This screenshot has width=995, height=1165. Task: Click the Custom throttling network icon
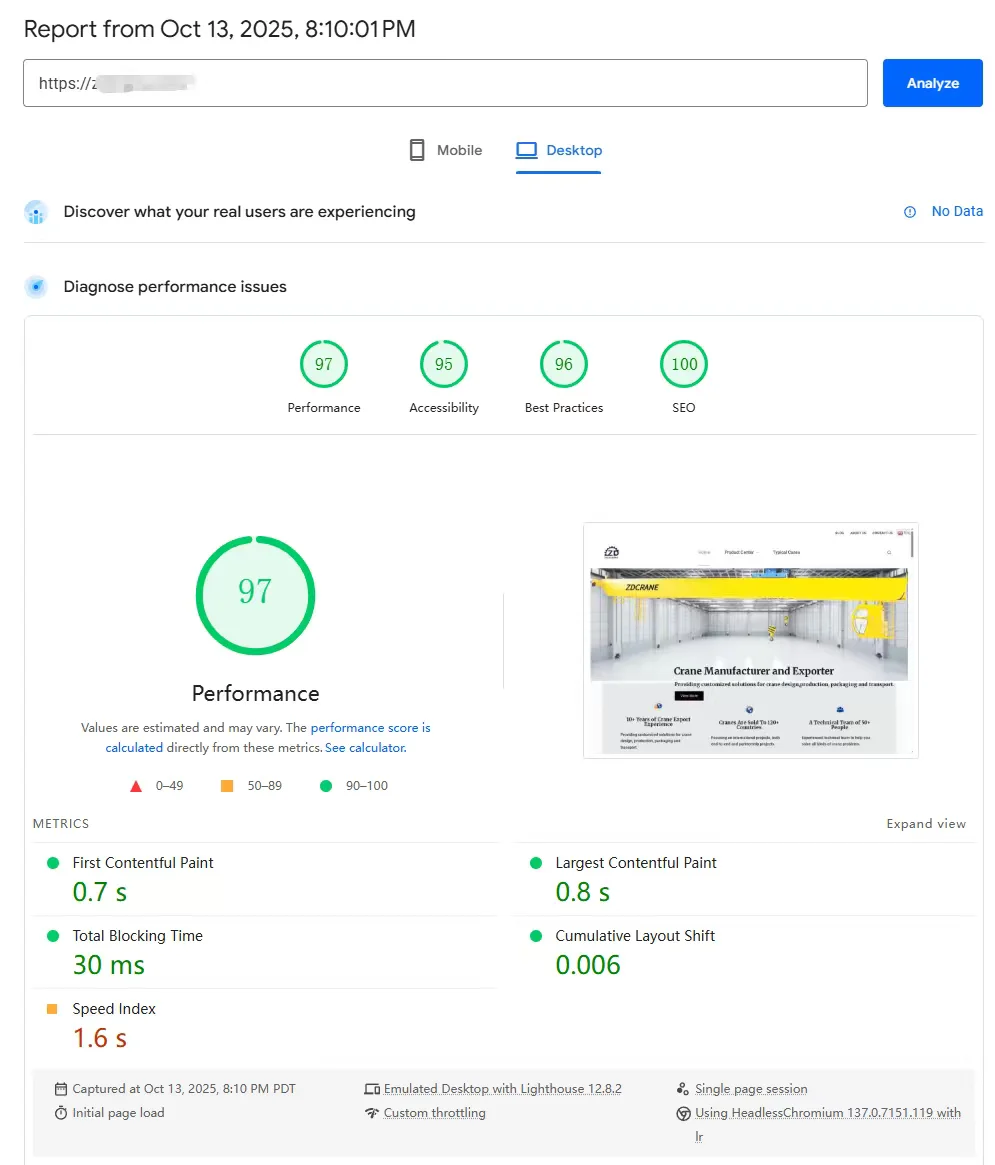[x=372, y=1113]
